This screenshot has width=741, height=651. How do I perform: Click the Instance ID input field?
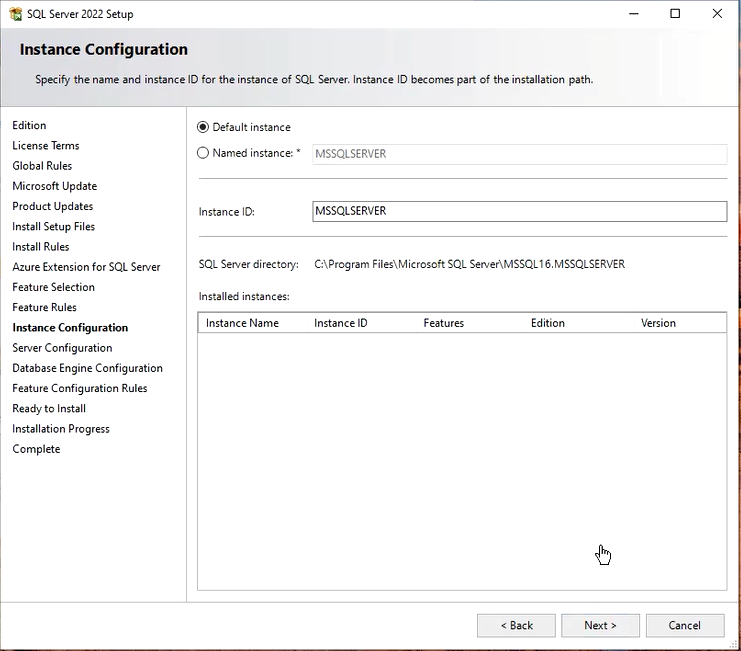pos(519,211)
